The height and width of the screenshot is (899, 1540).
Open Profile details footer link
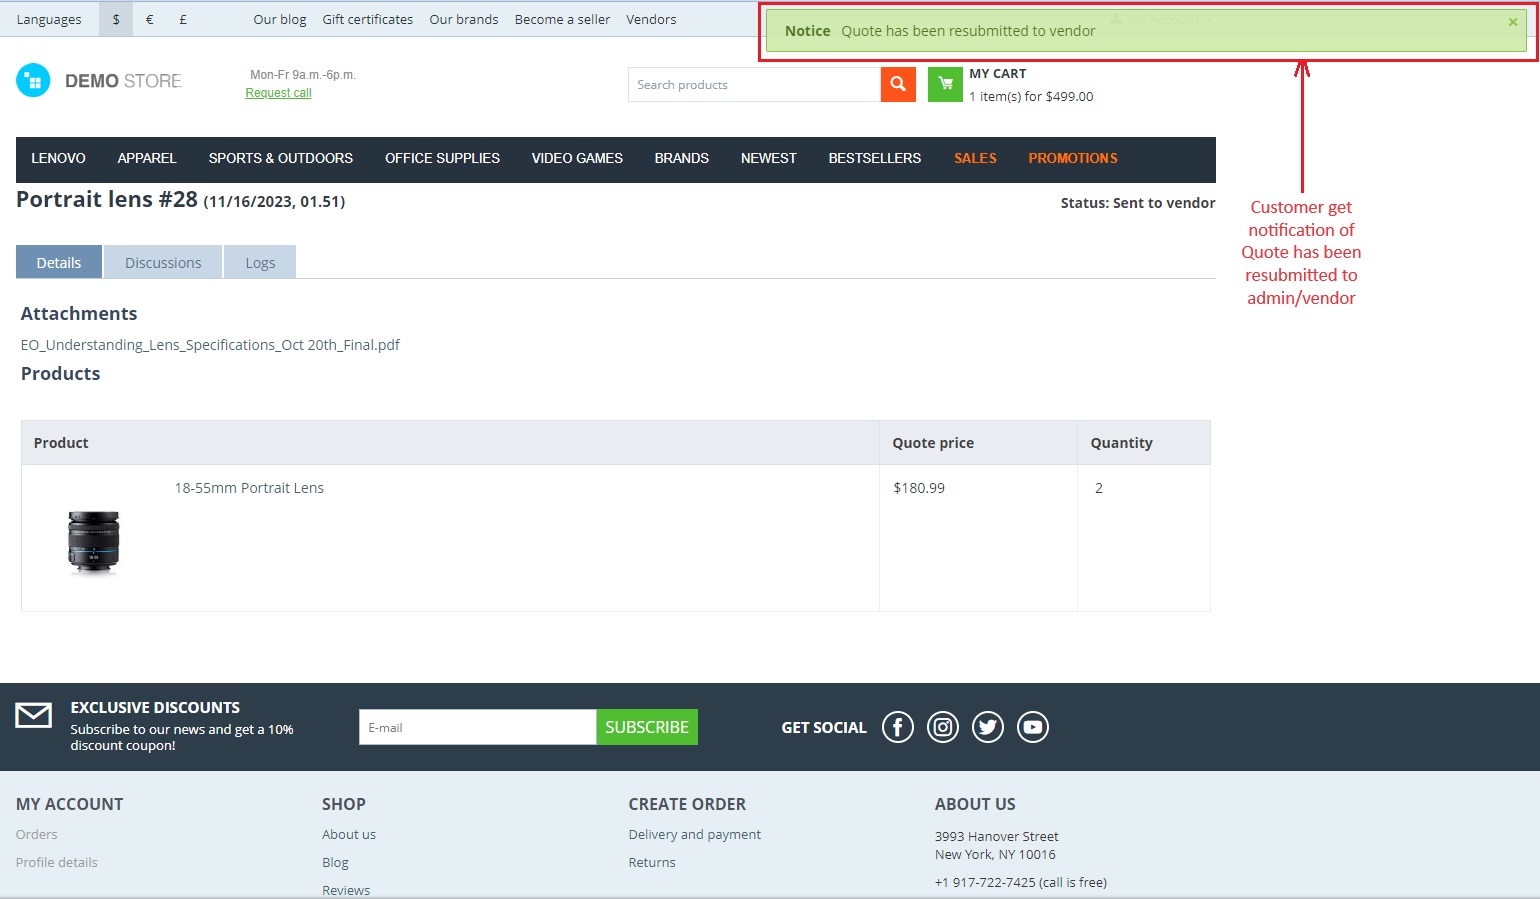(57, 862)
